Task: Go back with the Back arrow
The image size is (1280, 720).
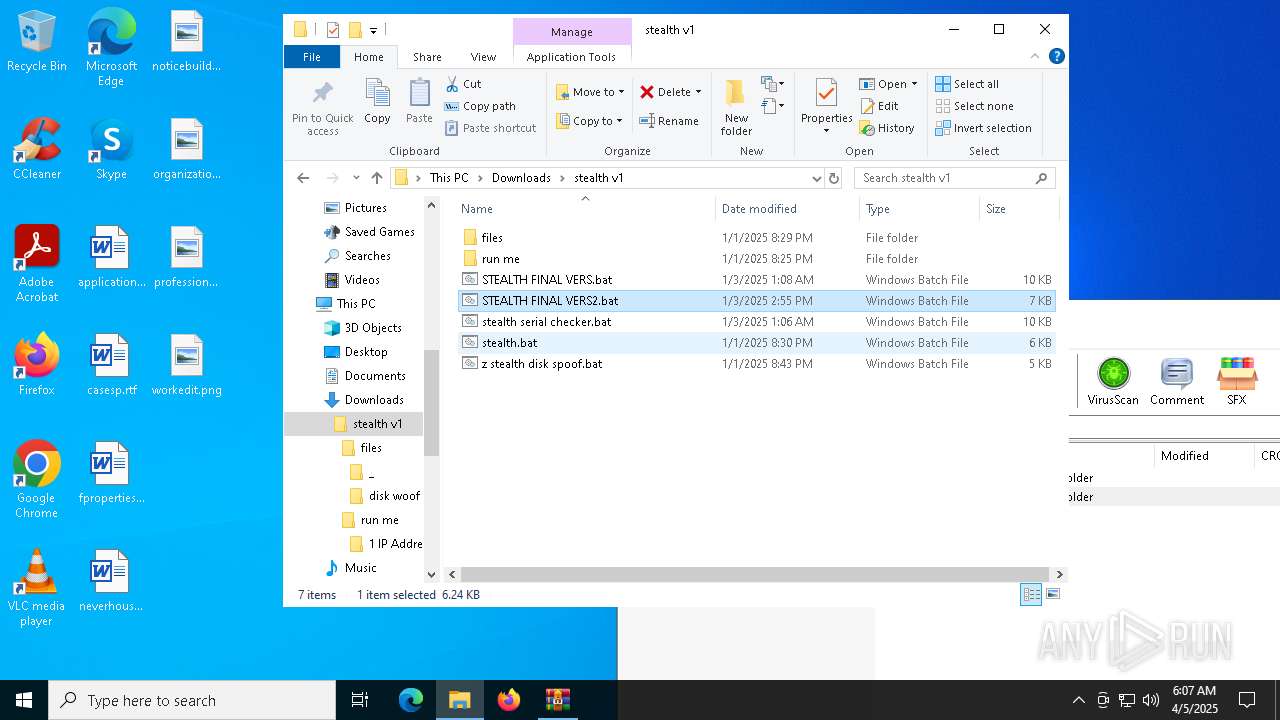Action: click(303, 178)
